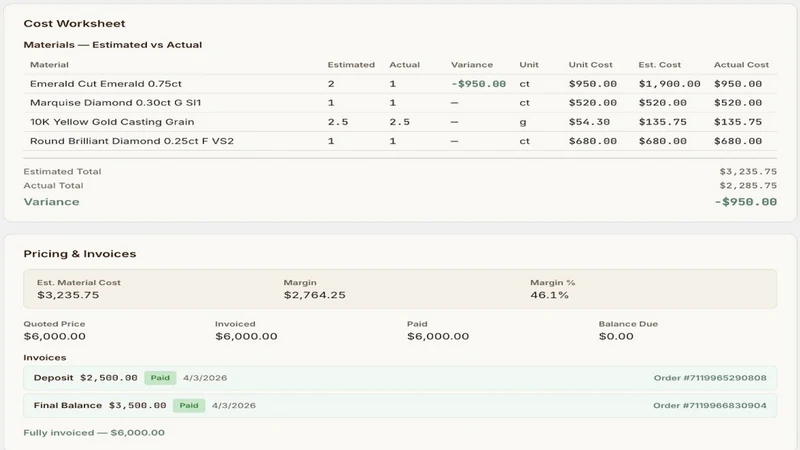The width and height of the screenshot is (800, 450).
Task: Open Deposit invoice order #7119965290808 link
Action: tap(710, 378)
